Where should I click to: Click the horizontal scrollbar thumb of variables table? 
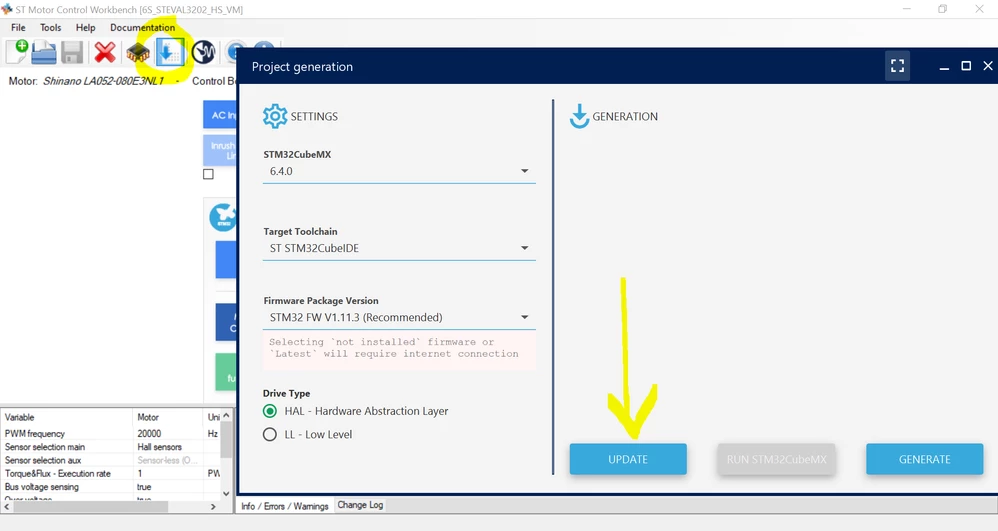(90, 507)
